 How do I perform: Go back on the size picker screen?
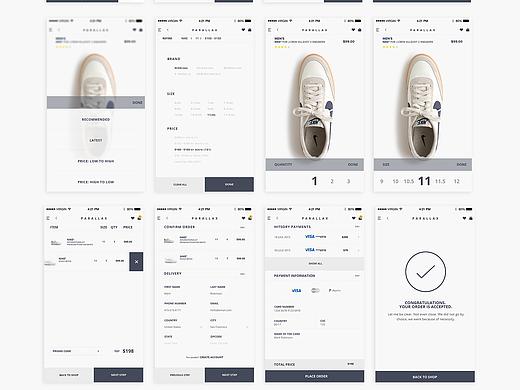pos(386,30)
